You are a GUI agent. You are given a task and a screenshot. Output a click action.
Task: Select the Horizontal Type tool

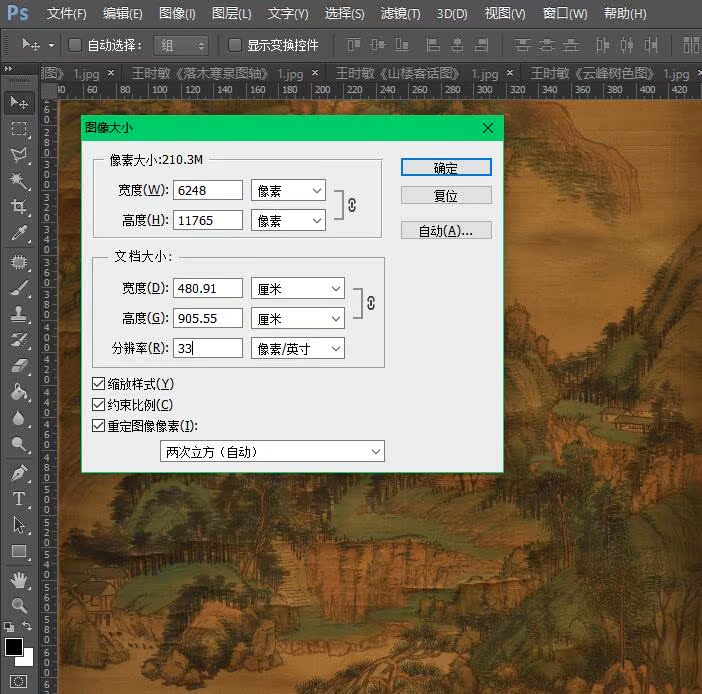coord(19,498)
